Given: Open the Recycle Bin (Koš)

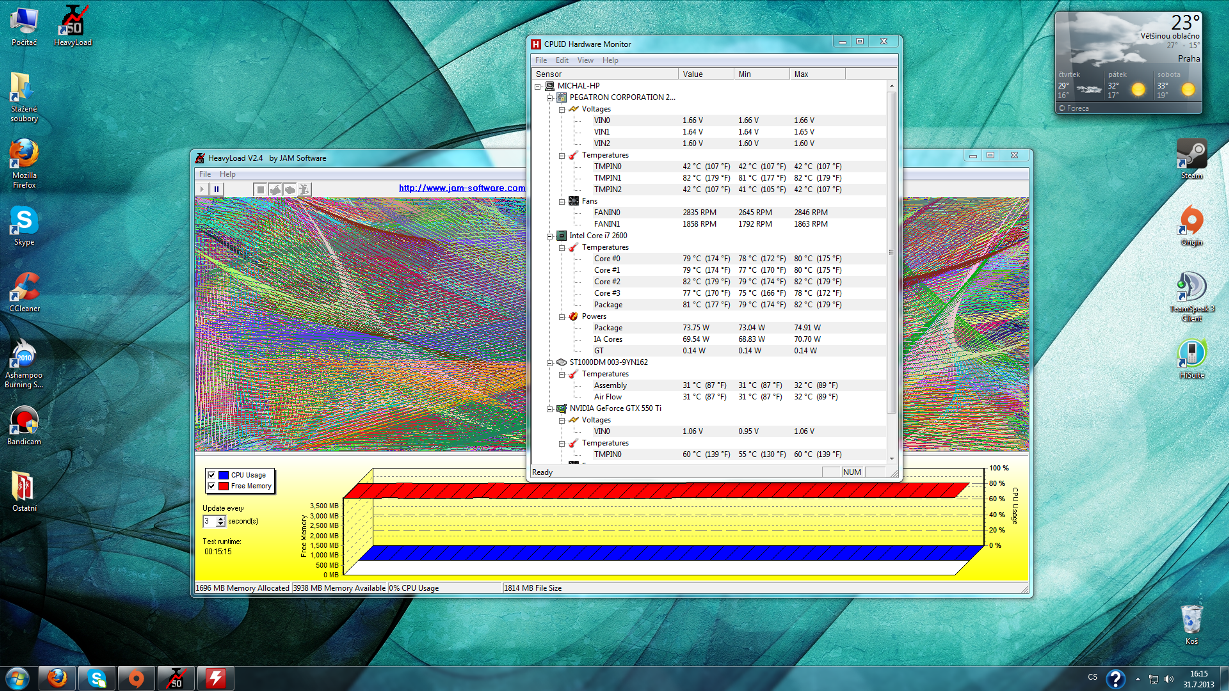Looking at the screenshot, I should click(x=1191, y=617).
